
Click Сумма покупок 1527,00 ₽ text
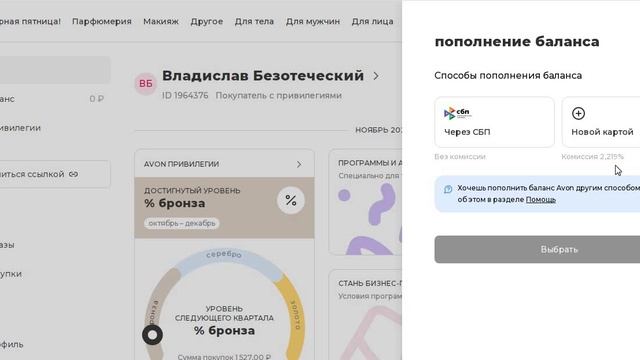pyautogui.click(x=224, y=357)
